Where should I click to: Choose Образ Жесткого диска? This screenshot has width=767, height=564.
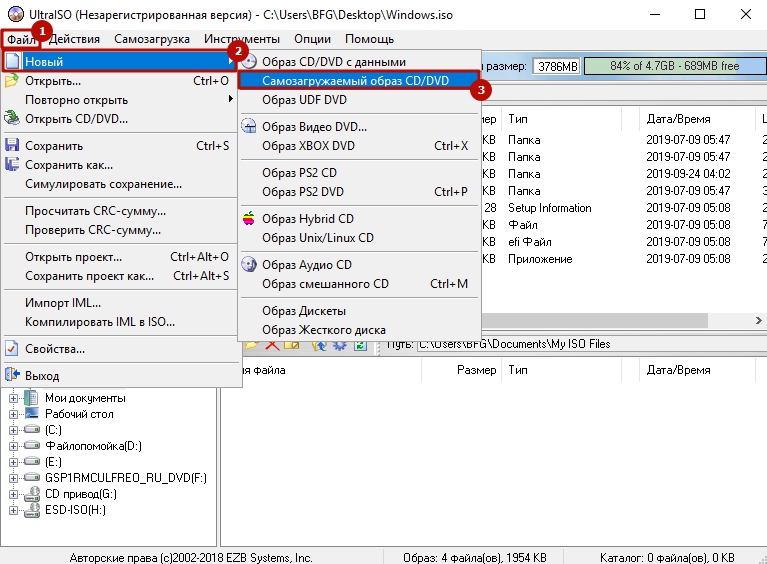point(359,330)
